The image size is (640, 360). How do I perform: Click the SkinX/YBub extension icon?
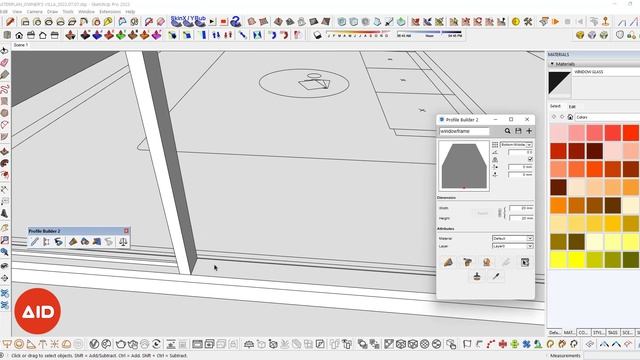[188, 21]
